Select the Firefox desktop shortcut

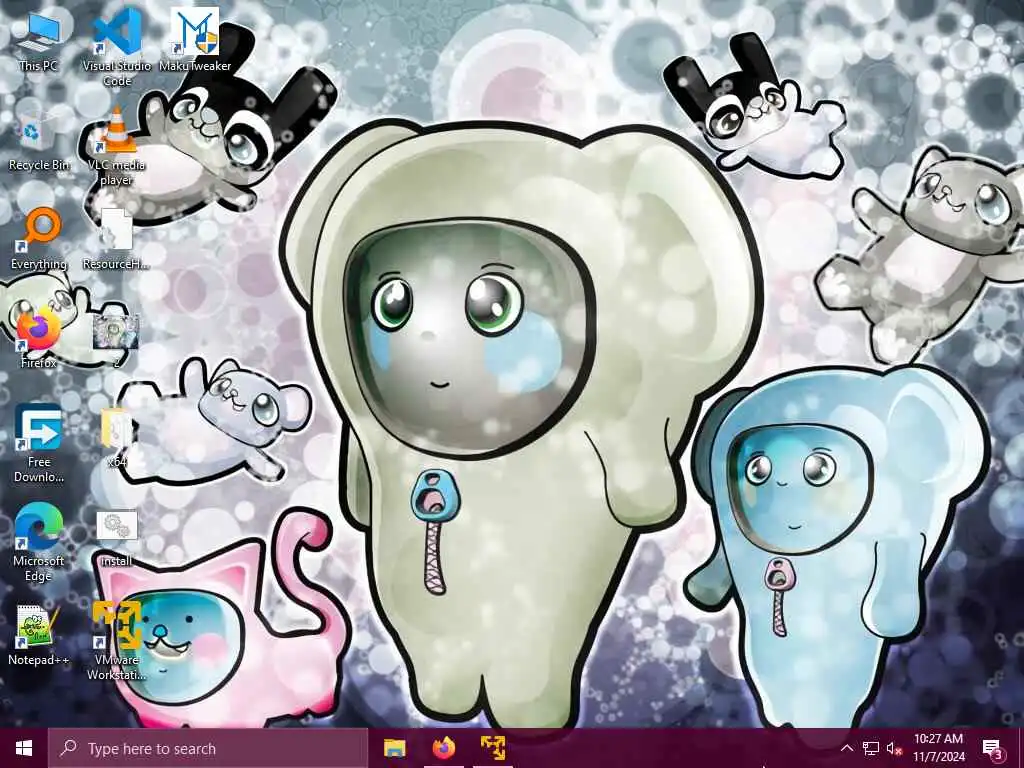point(39,338)
